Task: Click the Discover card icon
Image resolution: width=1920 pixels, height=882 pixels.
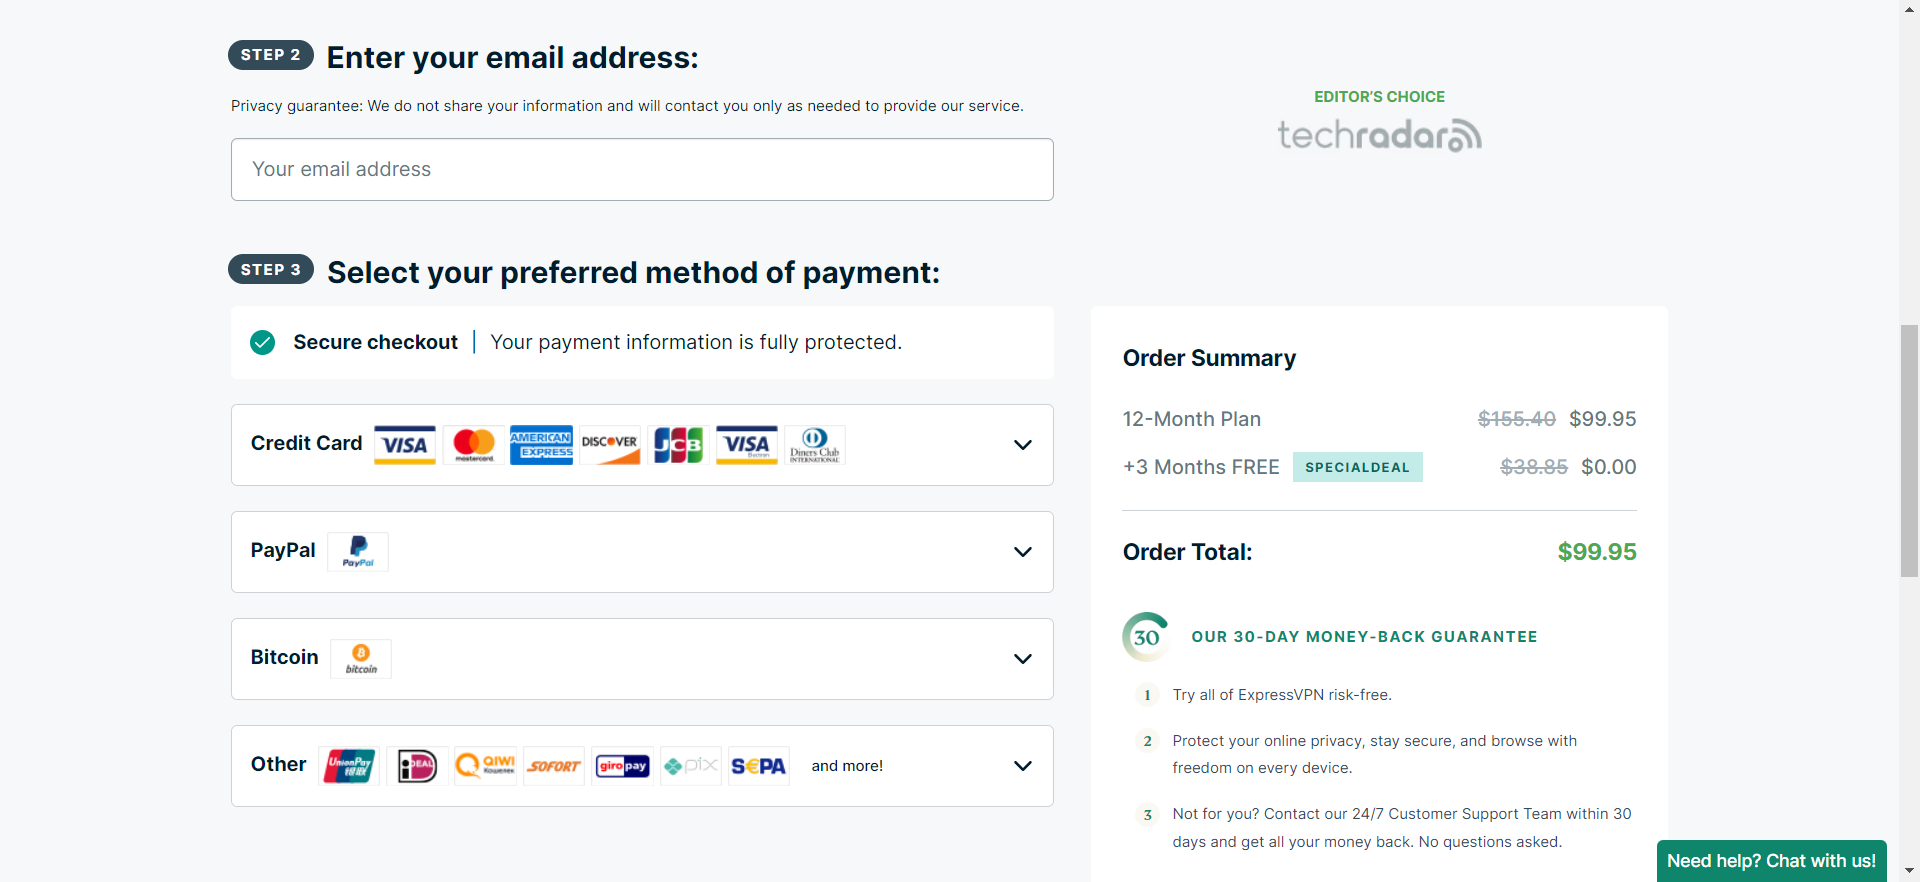Action: point(610,445)
